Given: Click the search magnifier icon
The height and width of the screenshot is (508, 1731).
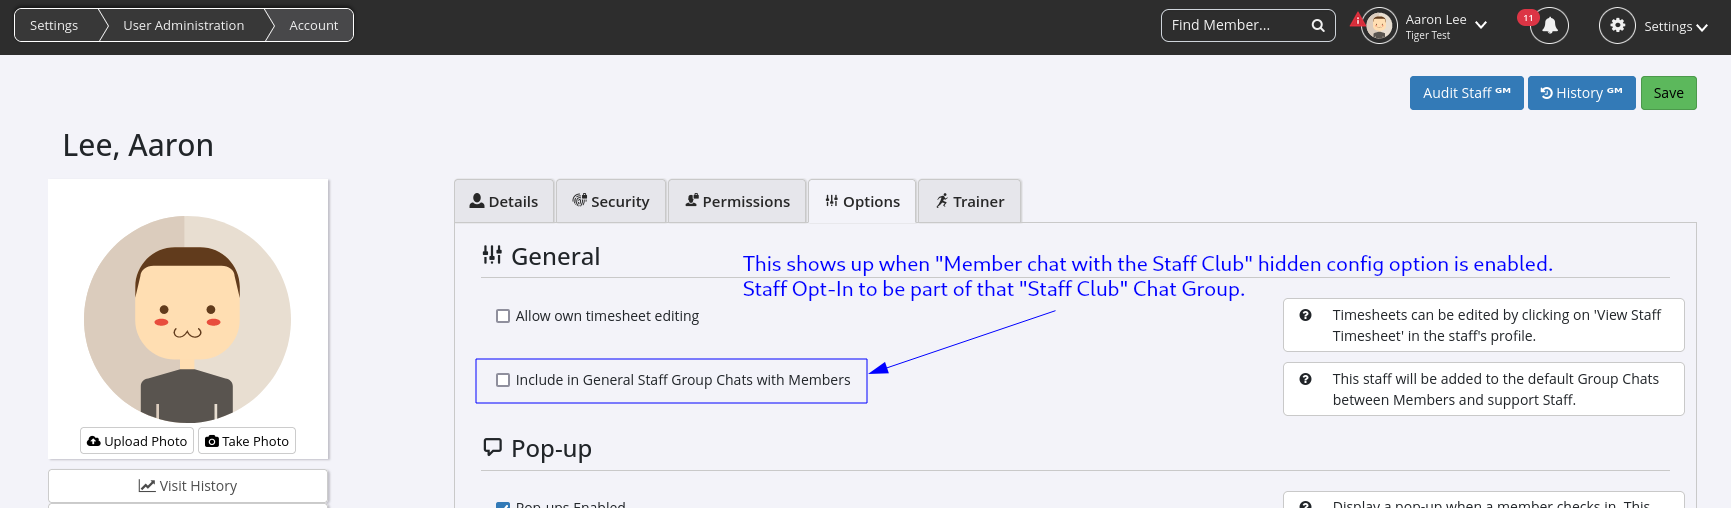Looking at the screenshot, I should click(1318, 26).
